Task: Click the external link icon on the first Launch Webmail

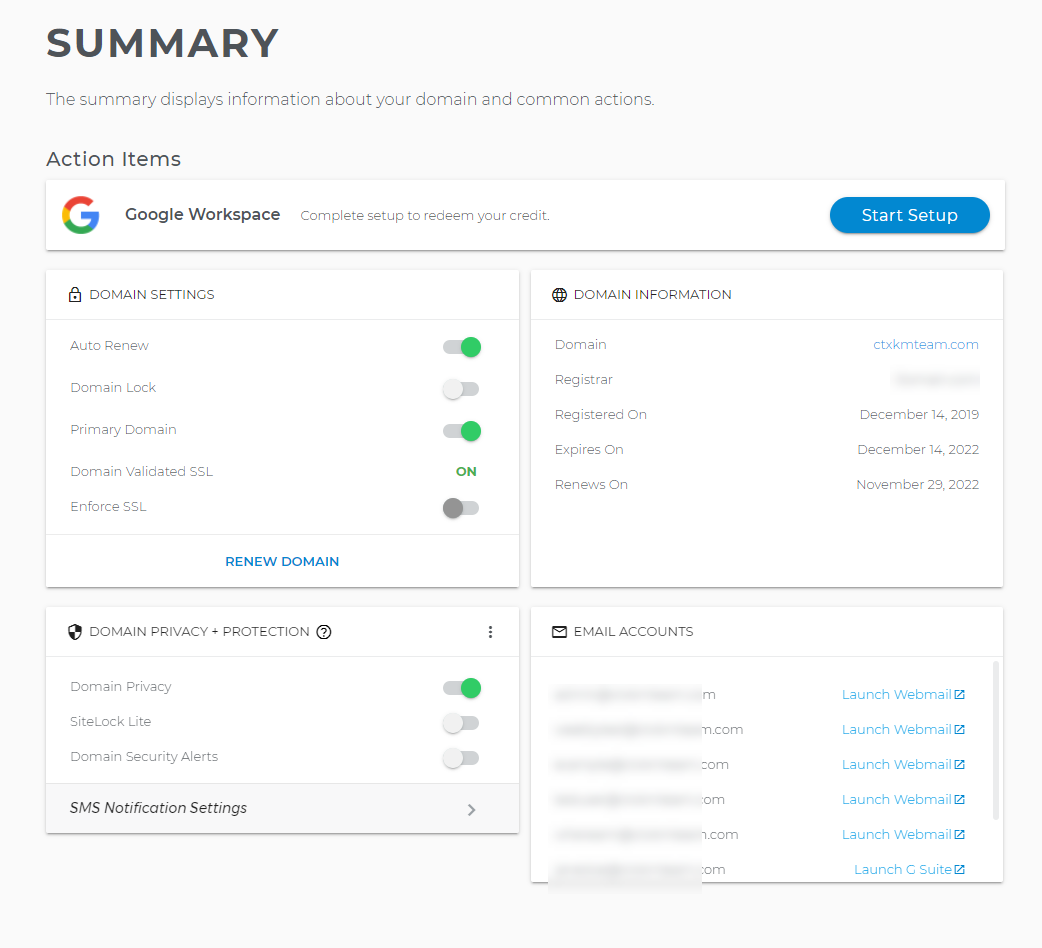Action: [958, 693]
